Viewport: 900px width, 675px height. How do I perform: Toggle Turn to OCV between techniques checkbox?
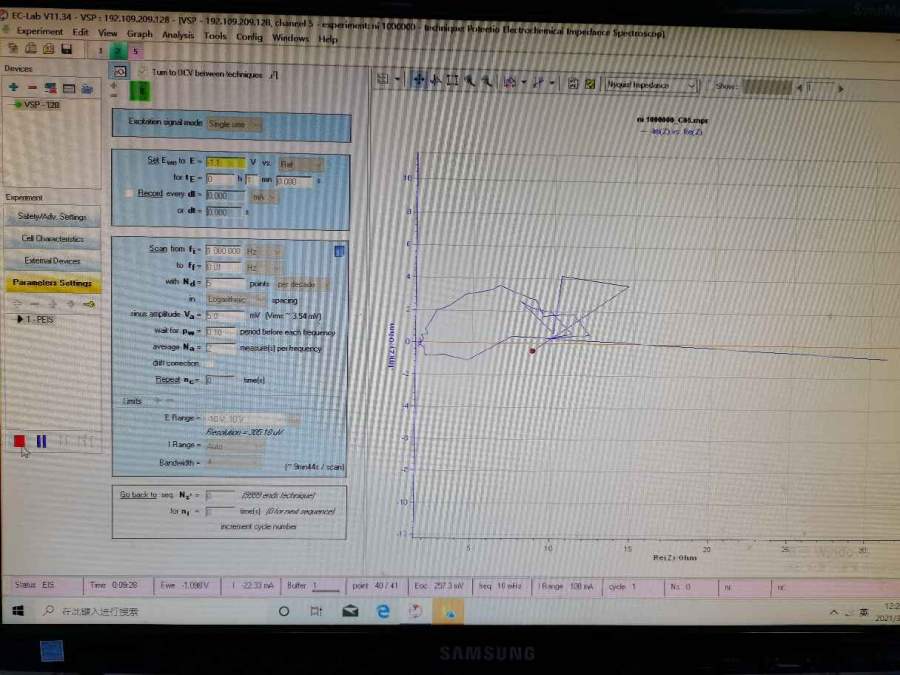point(142,73)
